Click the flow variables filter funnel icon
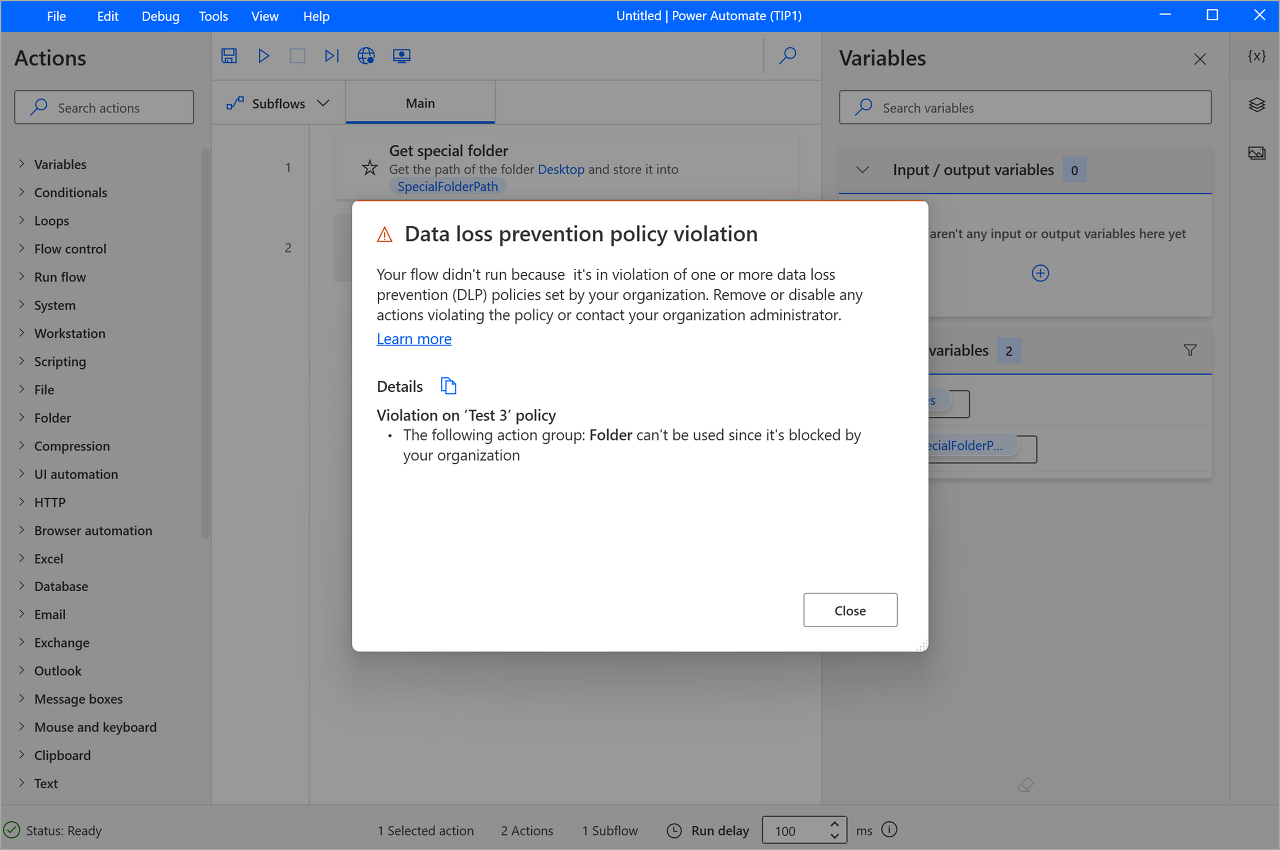The height and width of the screenshot is (850, 1280). tap(1190, 350)
